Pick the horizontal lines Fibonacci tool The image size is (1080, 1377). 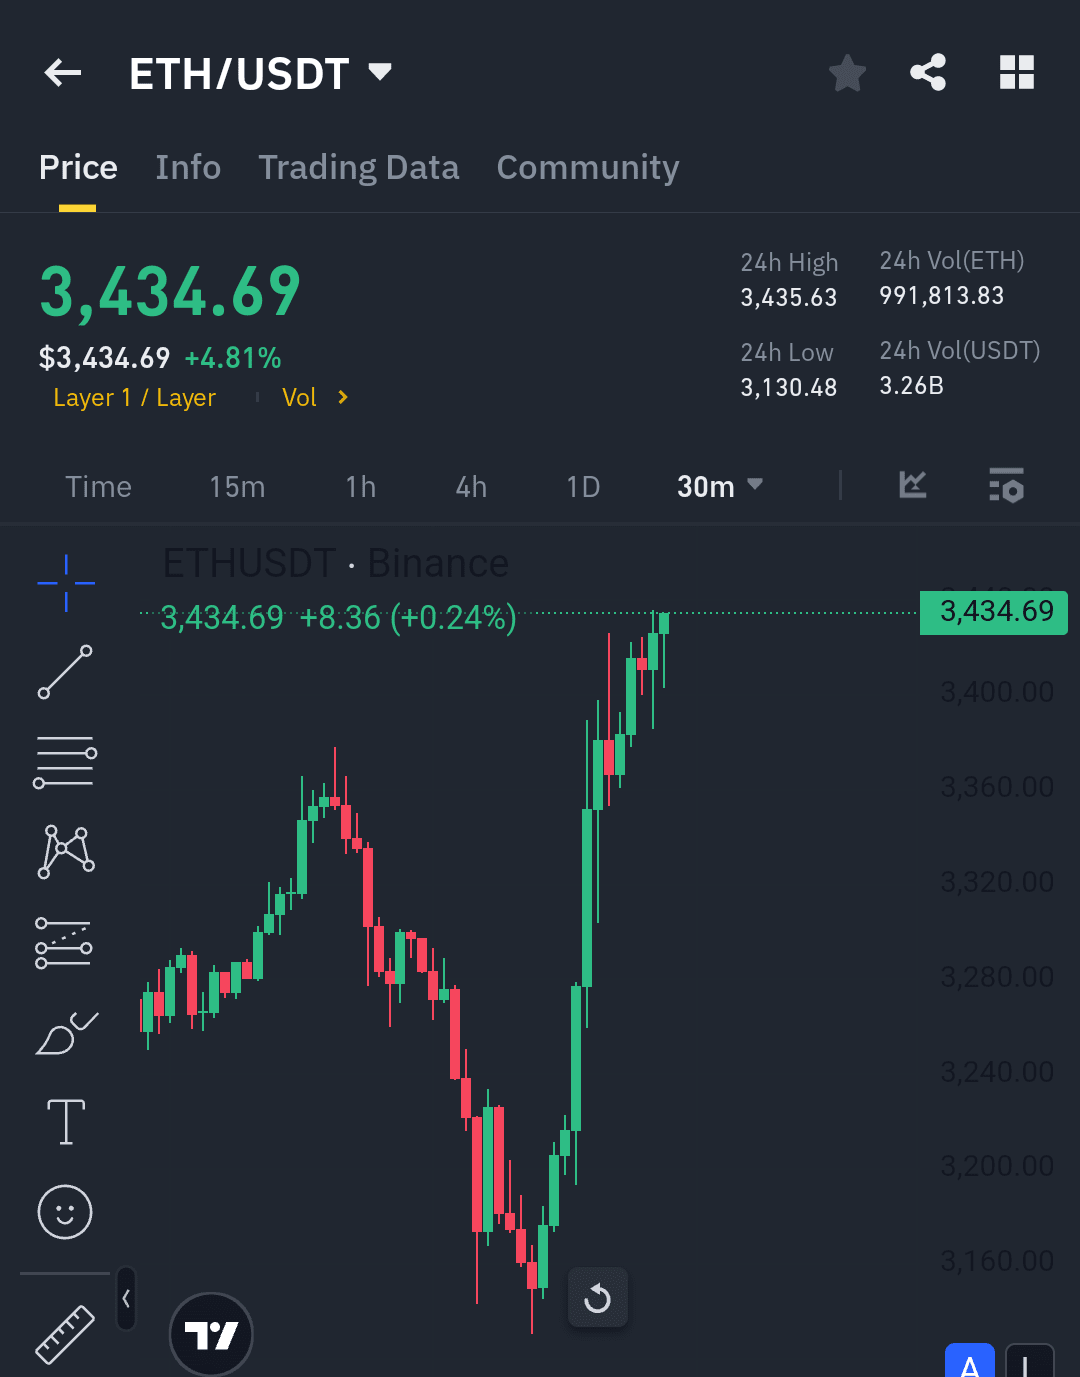coord(66,762)
